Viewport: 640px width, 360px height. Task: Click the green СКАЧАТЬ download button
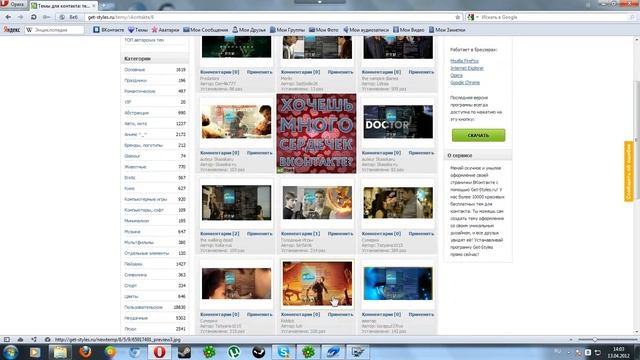coord(478,135)
